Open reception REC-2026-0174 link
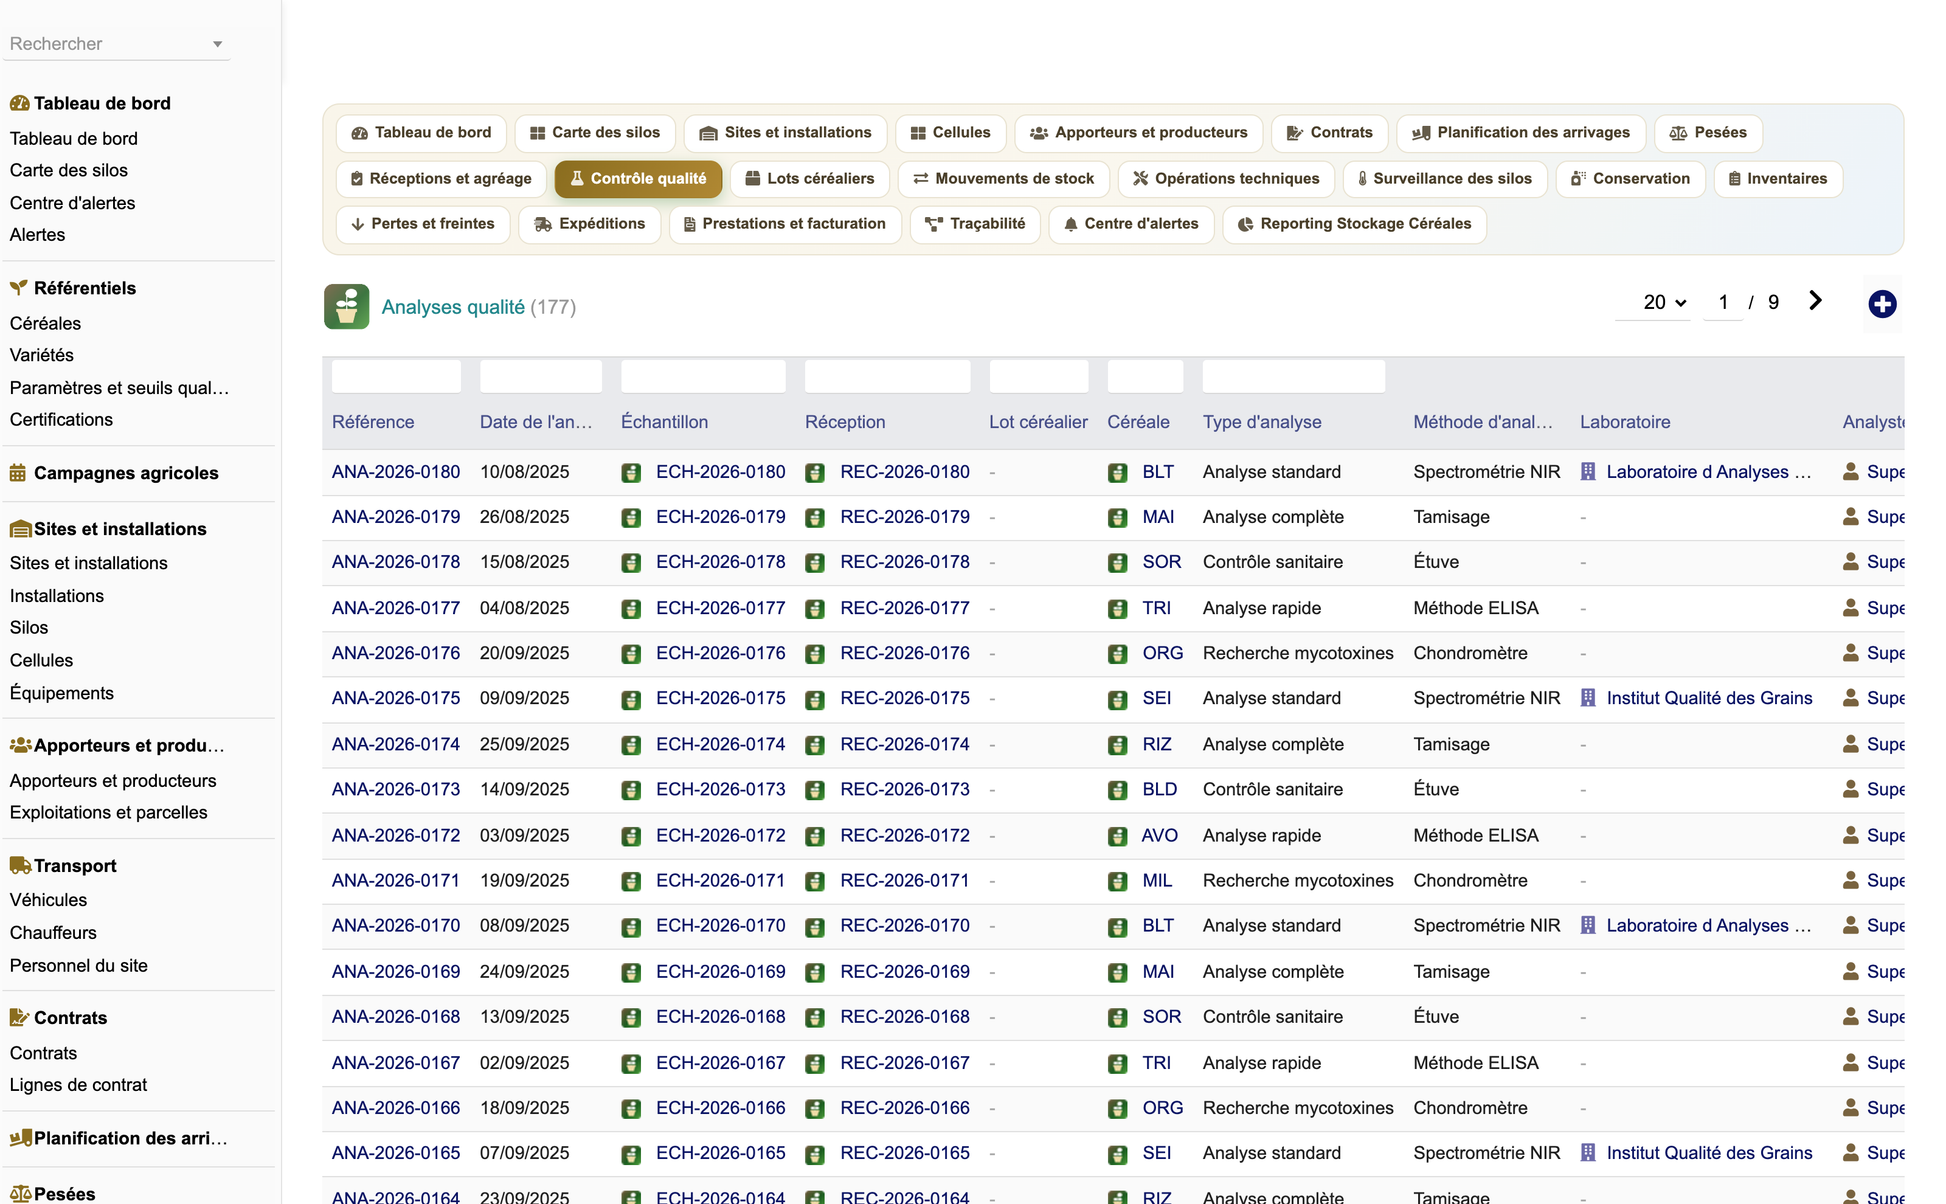The height and width of the screenshot is (1204, 1946). [905, 744]
